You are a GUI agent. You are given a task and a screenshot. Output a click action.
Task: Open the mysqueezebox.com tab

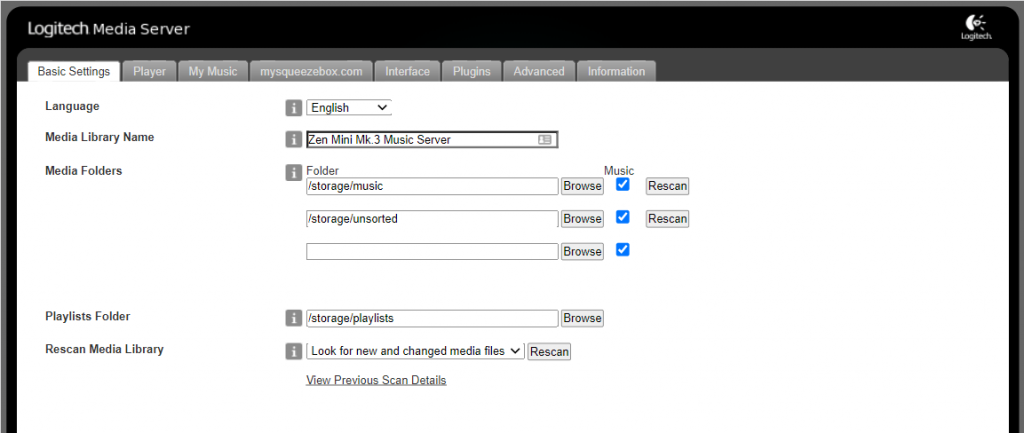[x=311, y=71]
